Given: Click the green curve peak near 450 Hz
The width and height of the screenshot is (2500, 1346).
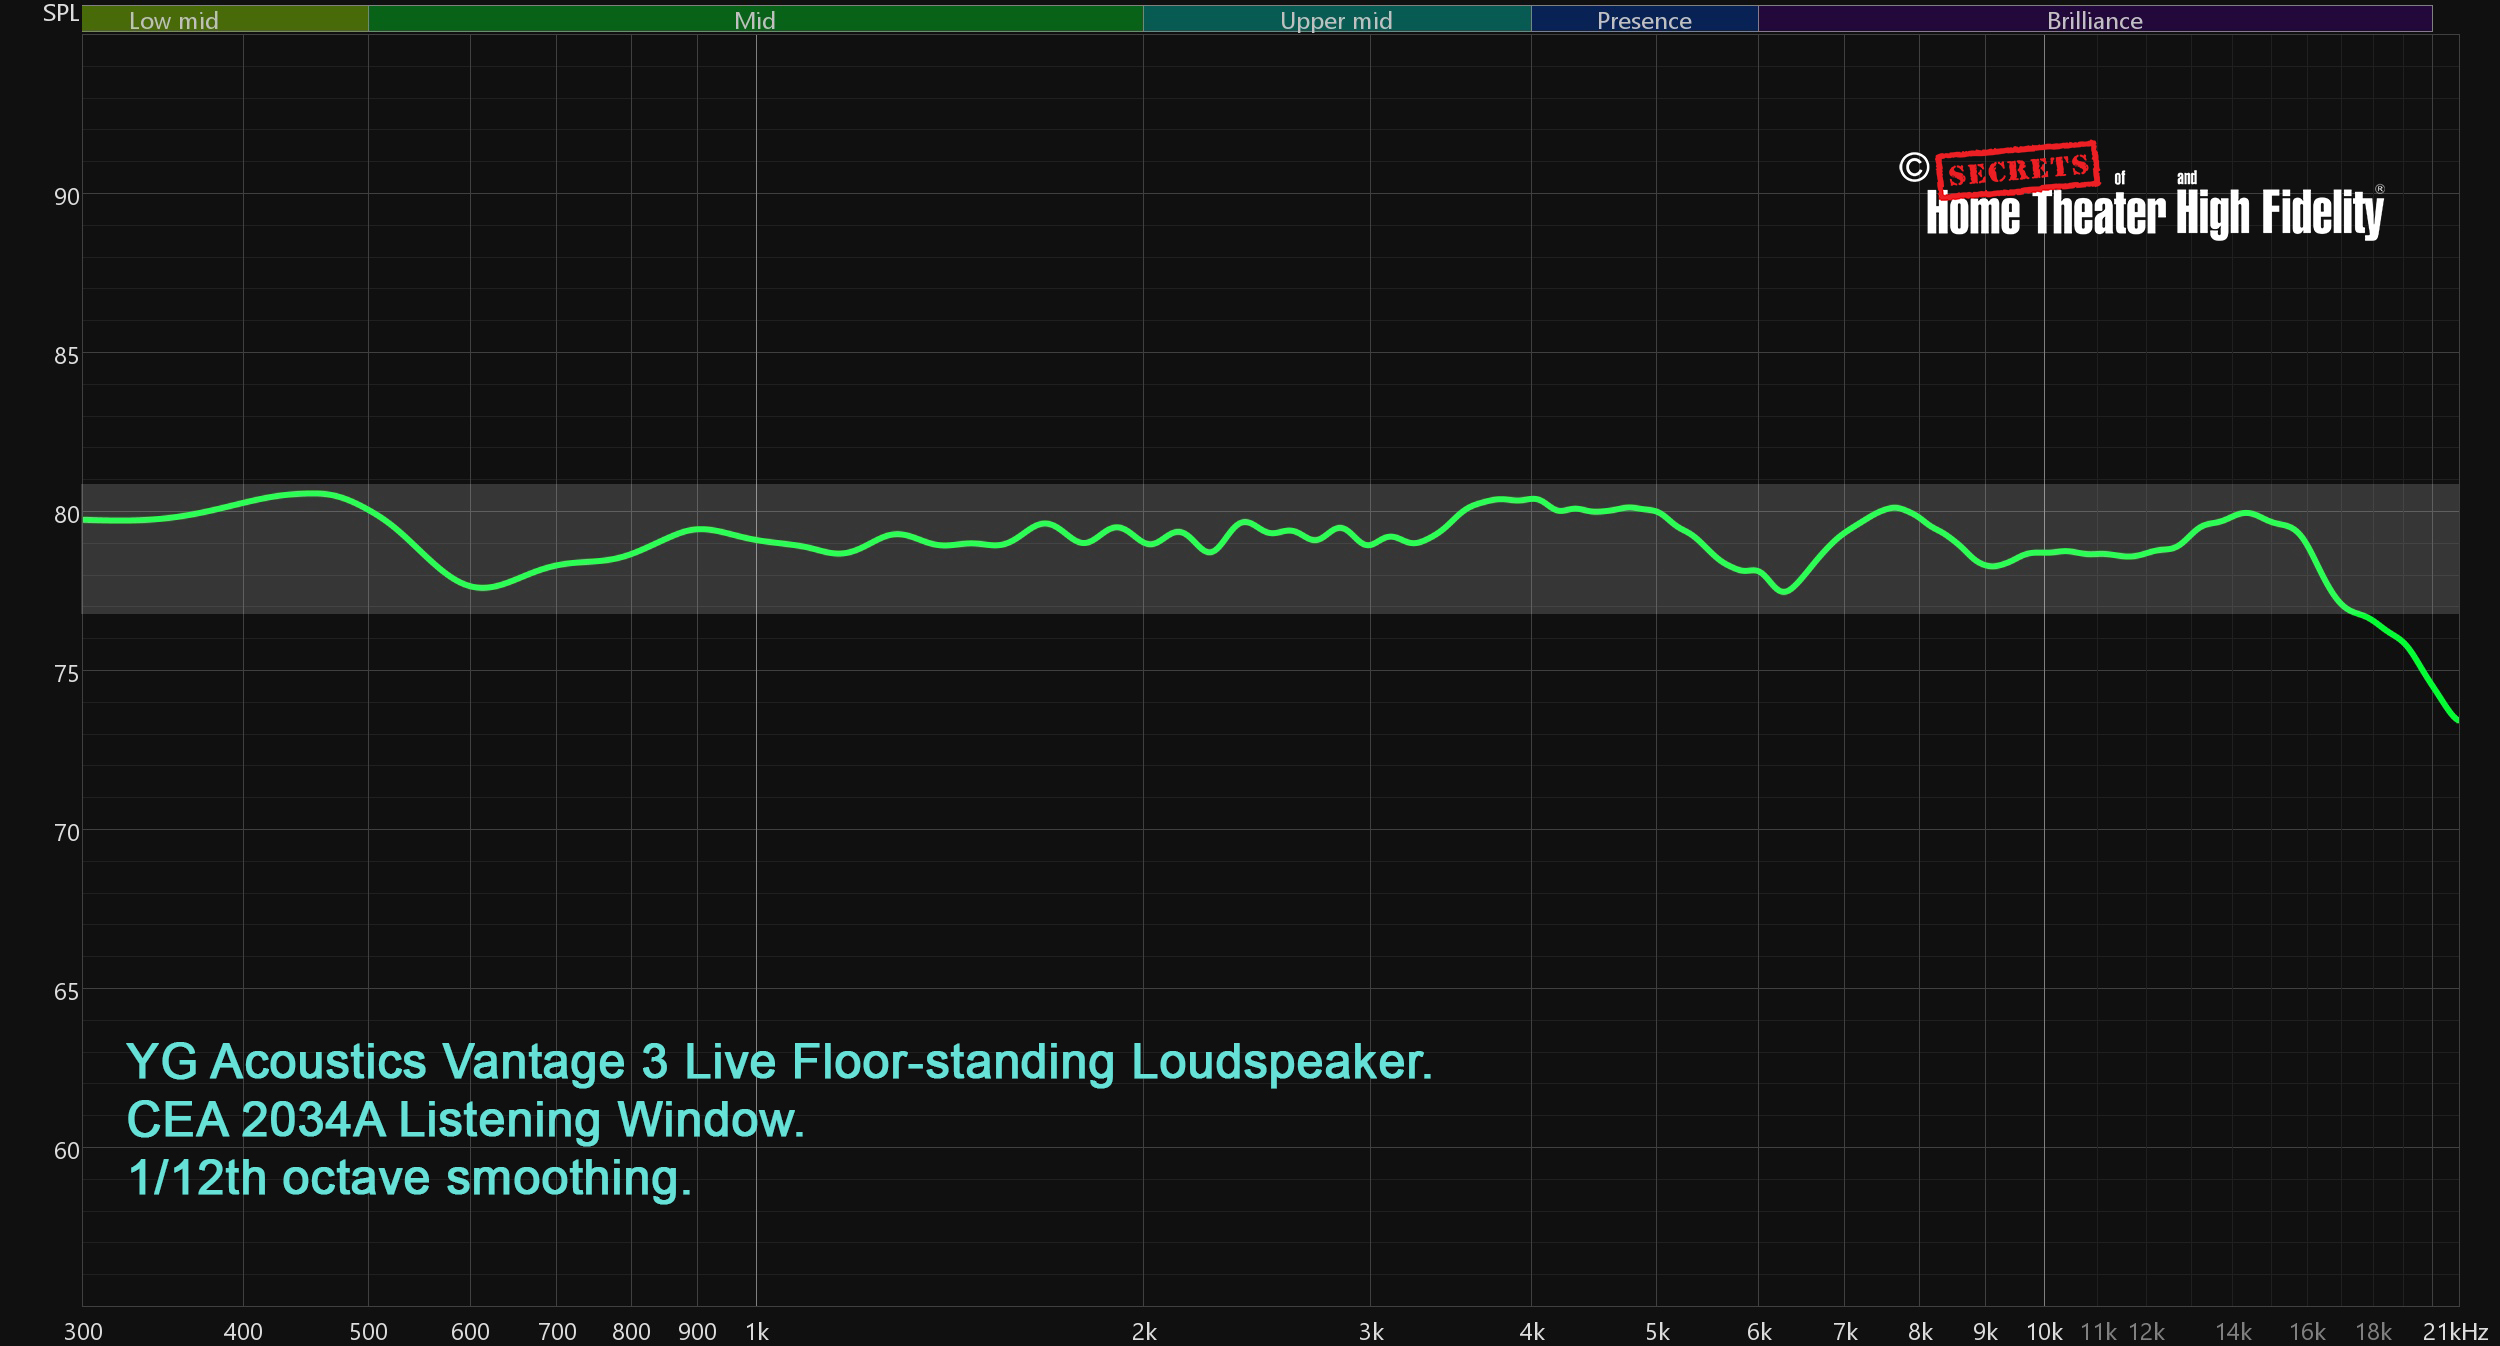Looking at the screenshot, I should point(314,492).
